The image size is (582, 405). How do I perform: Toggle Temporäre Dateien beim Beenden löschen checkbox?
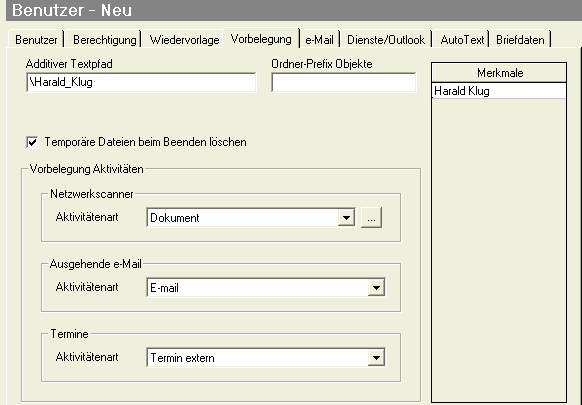32,142
